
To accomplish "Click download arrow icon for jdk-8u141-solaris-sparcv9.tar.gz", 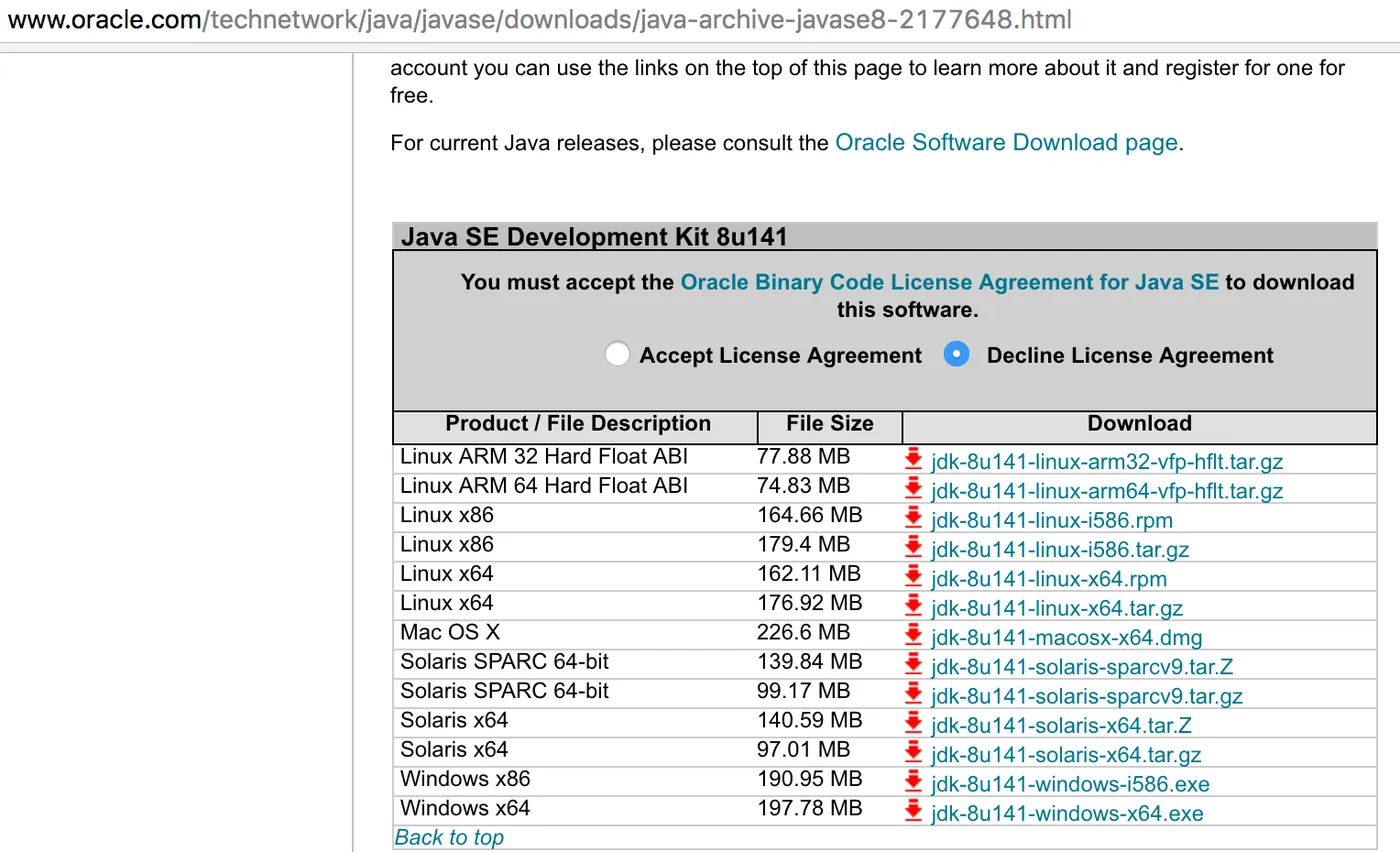I will tap(912, 694).
